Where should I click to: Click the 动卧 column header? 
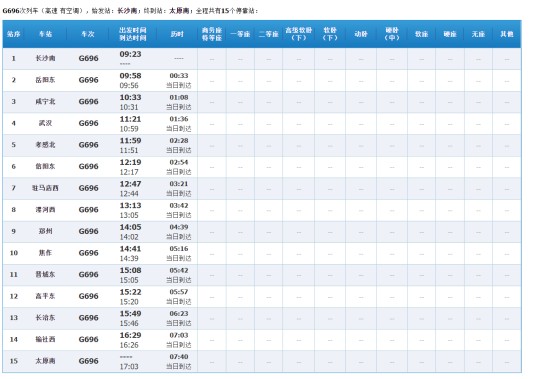(x=361, y=34)
